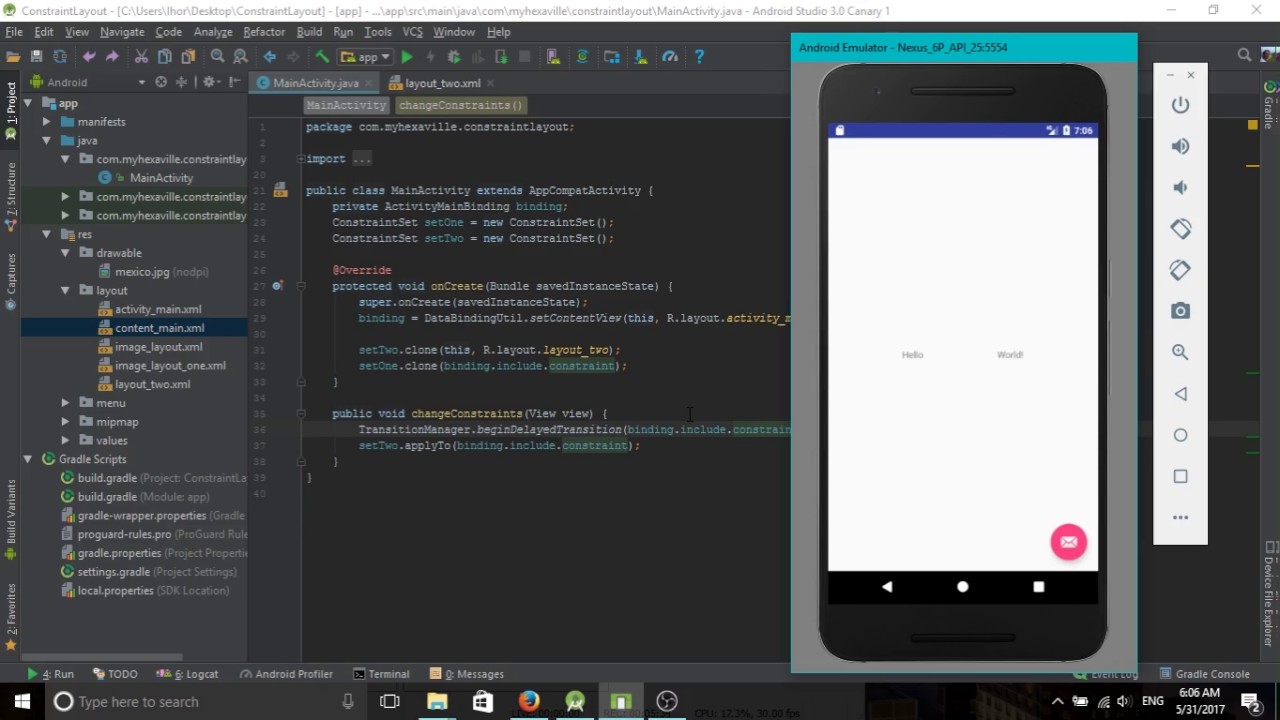1280x720 pixels.
Task: Select the MainActivity.java editor tab
Action: pyautogui.click(x=316, y=83)
